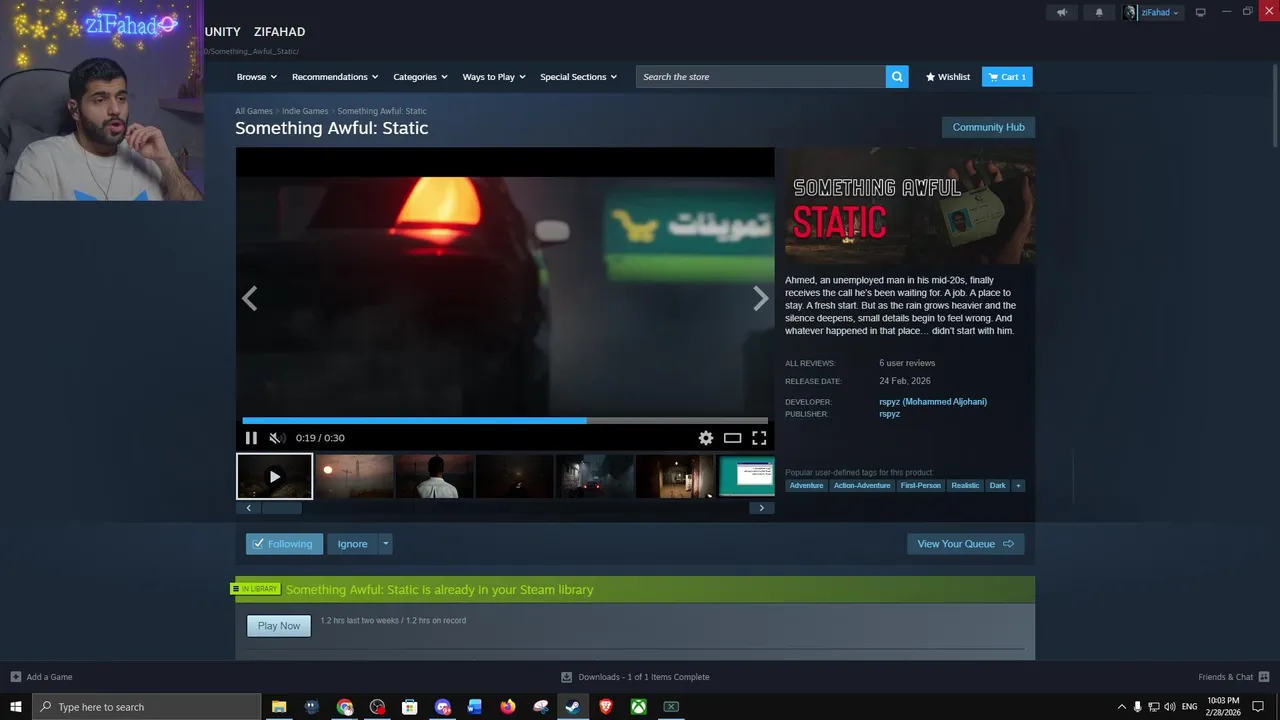Click the thumbnail strip scrollbar handle
The height and width of the screenshot is (720, 1280).
tap(281, 508)
